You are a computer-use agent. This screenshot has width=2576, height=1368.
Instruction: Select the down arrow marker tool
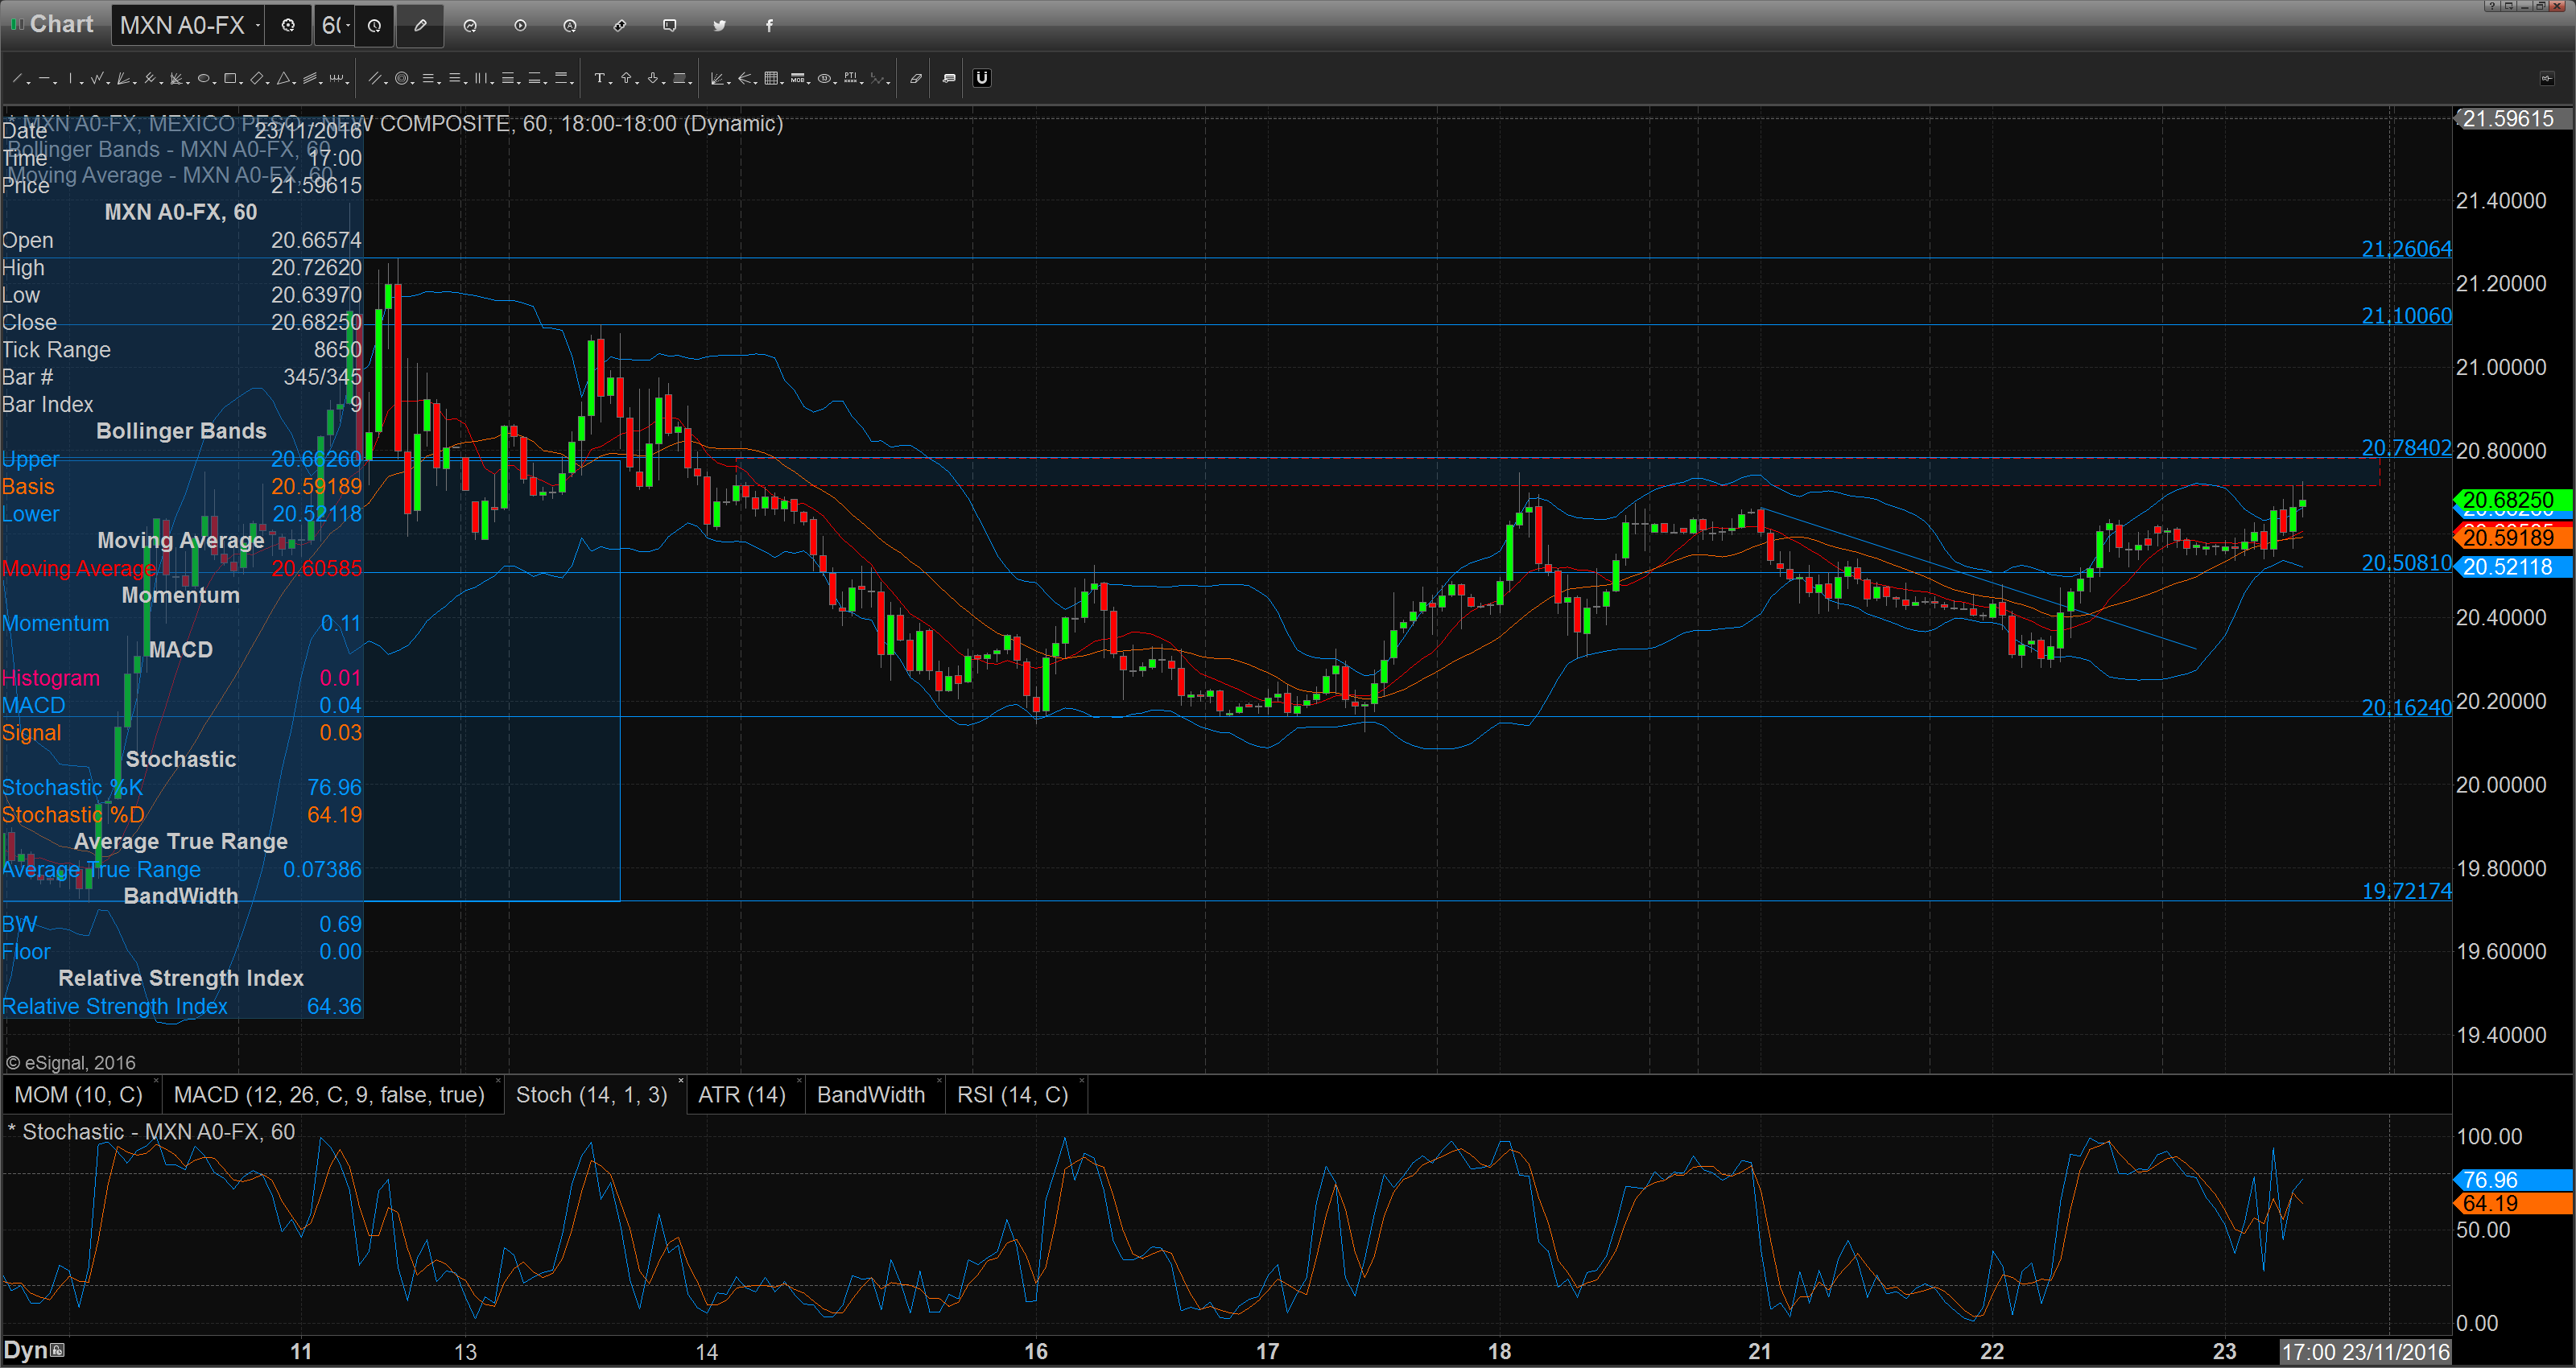coord(653,78)
